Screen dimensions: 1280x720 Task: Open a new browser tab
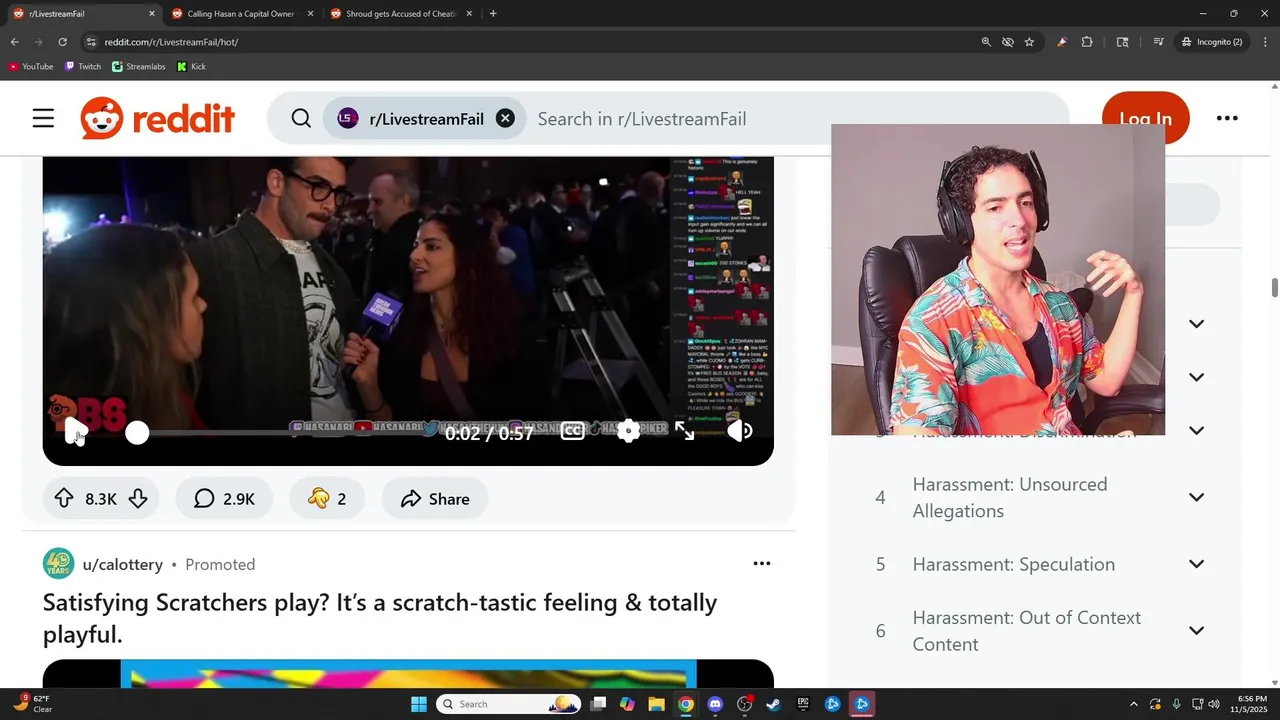pyautogui.click(x=493, y=14)
